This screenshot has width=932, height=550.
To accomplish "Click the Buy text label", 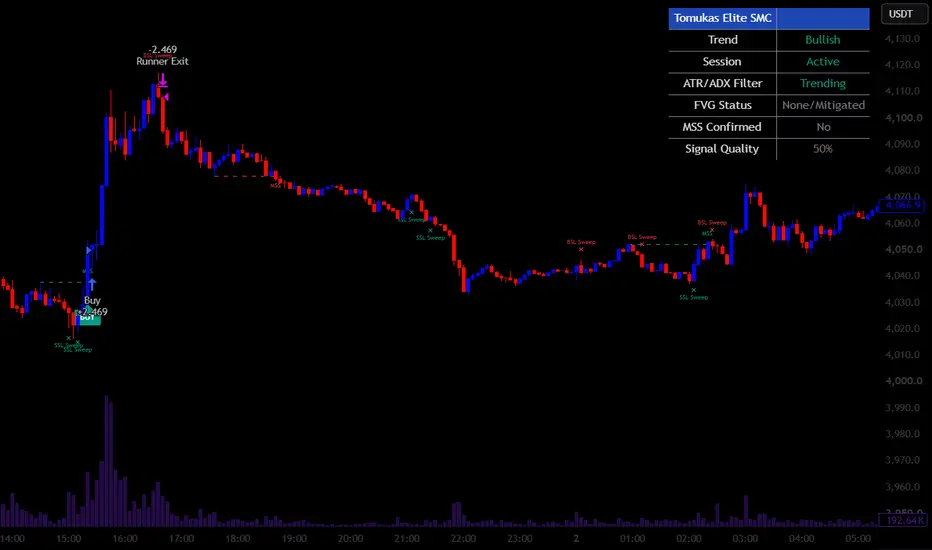I will click(92, 301).
